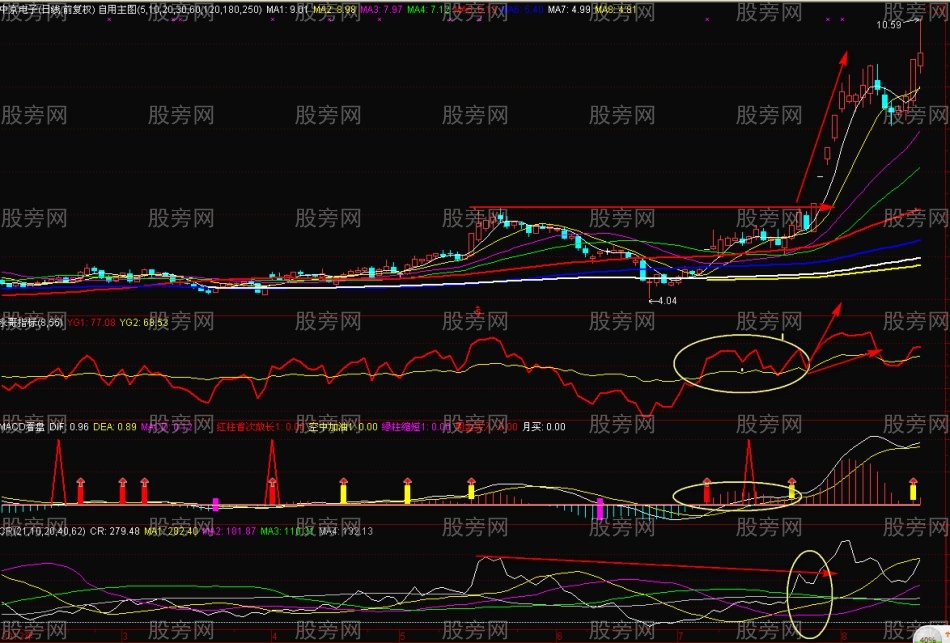Click the magenta MA2: 181.87 value in the CR pane
The image size is (950, 643).
tap(228, 531)
